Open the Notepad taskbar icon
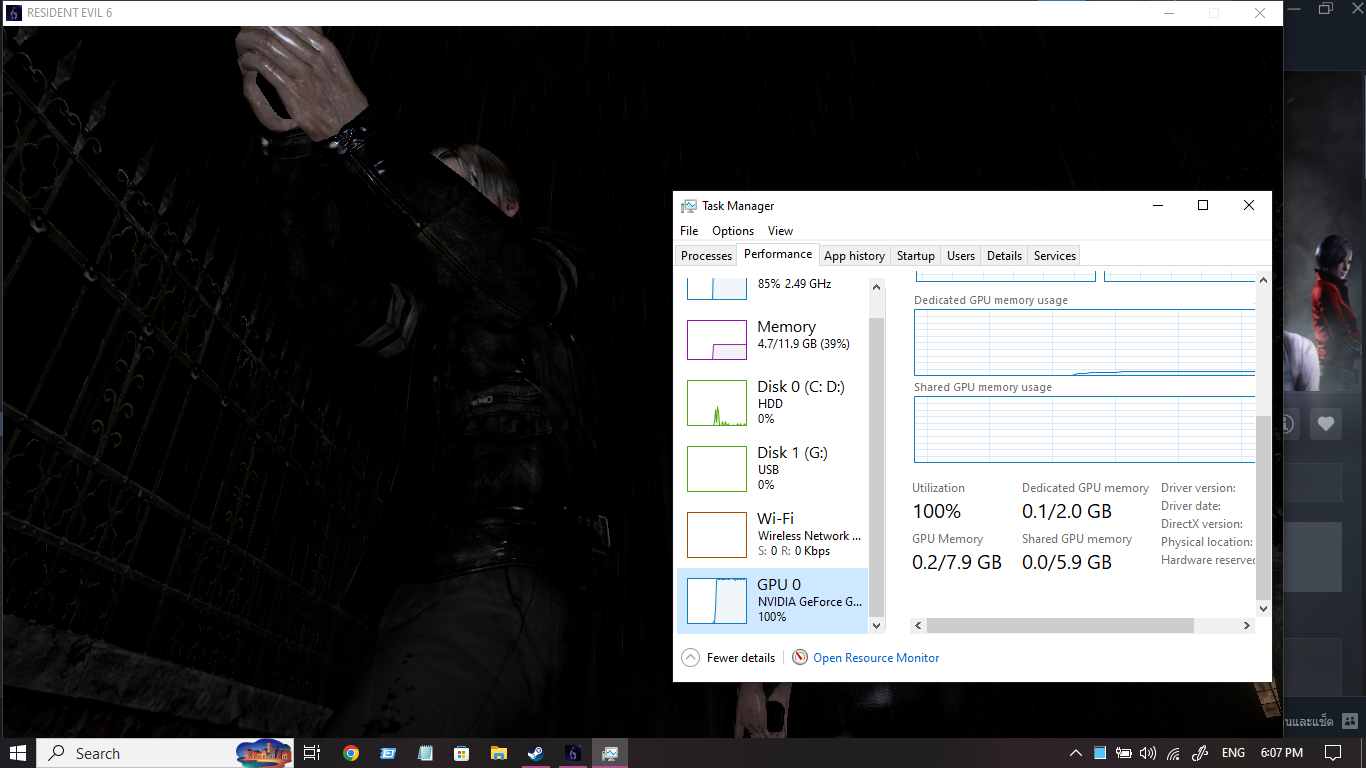 point(425,753)
